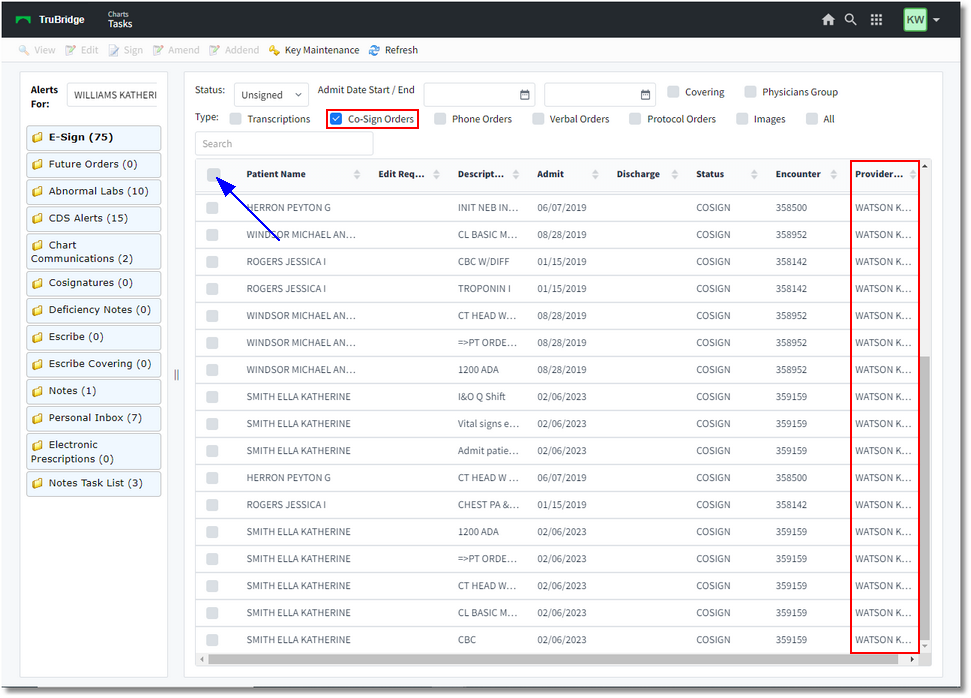Check the Verbal Orders checkbox
971x698 pixels.
[x=538, y=119]
